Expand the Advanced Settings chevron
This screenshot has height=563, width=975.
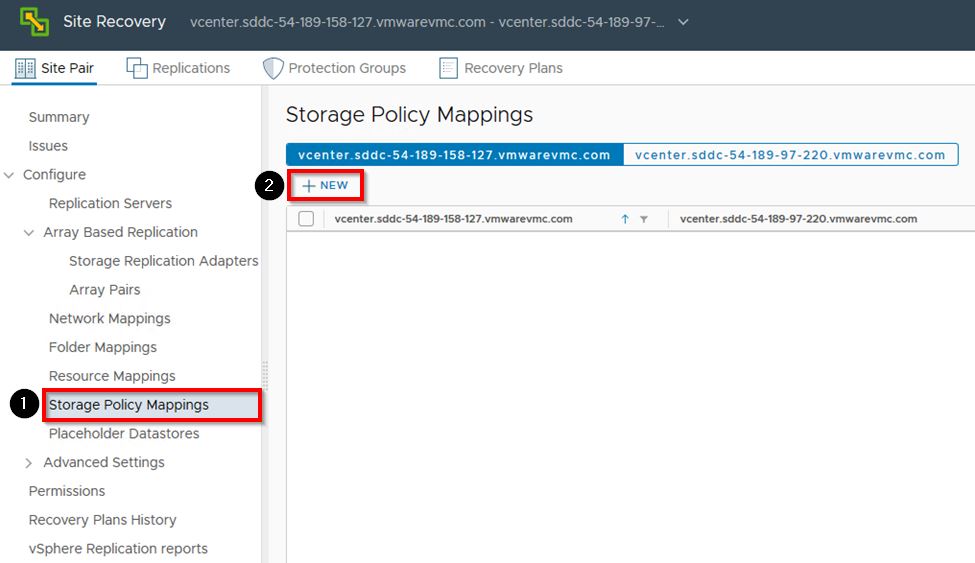[x=29, y=463]
